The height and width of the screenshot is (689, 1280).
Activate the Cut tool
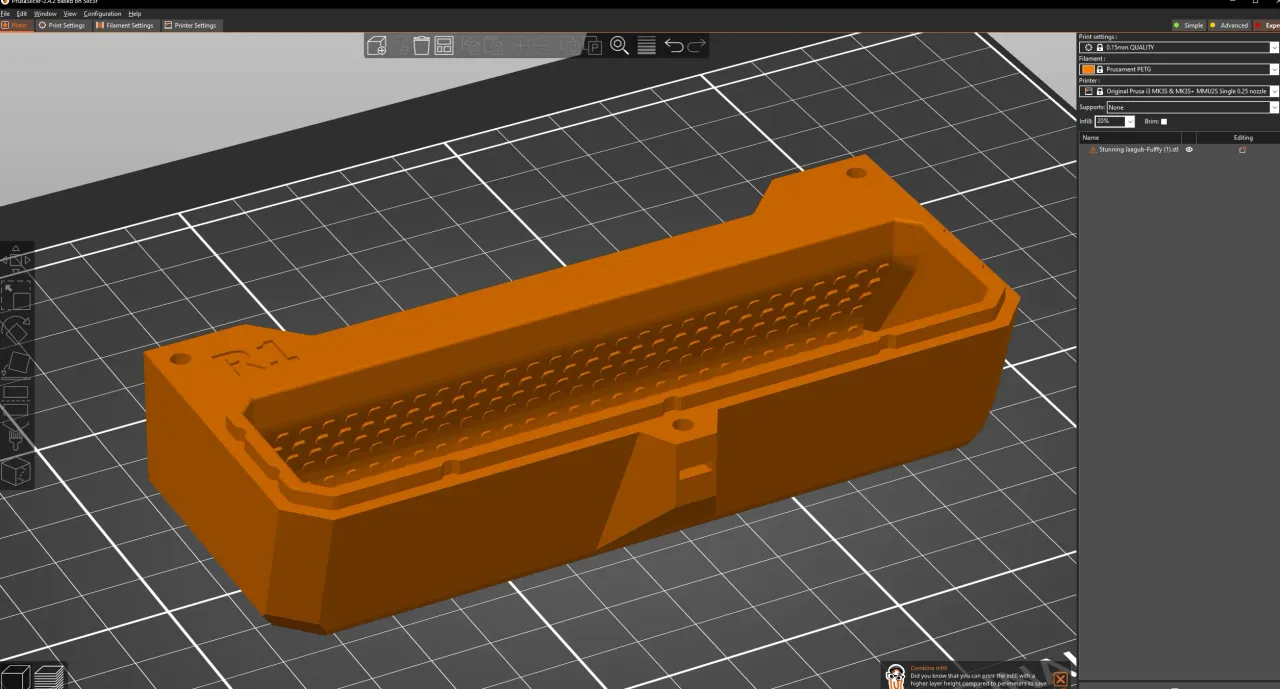(x=15, y=400)
